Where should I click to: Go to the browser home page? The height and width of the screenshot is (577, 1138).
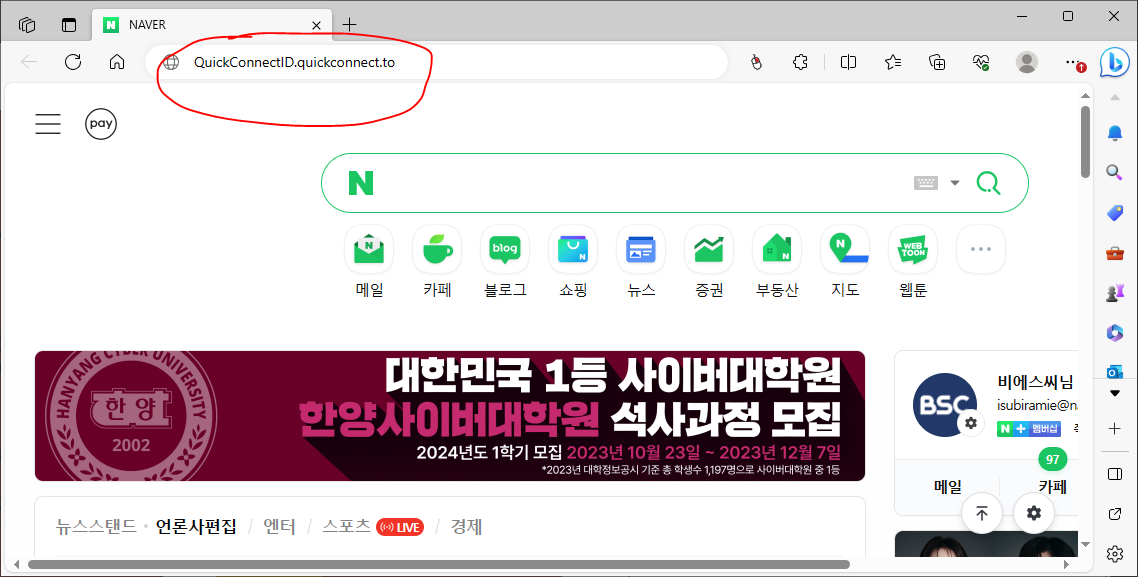(117, 62)
